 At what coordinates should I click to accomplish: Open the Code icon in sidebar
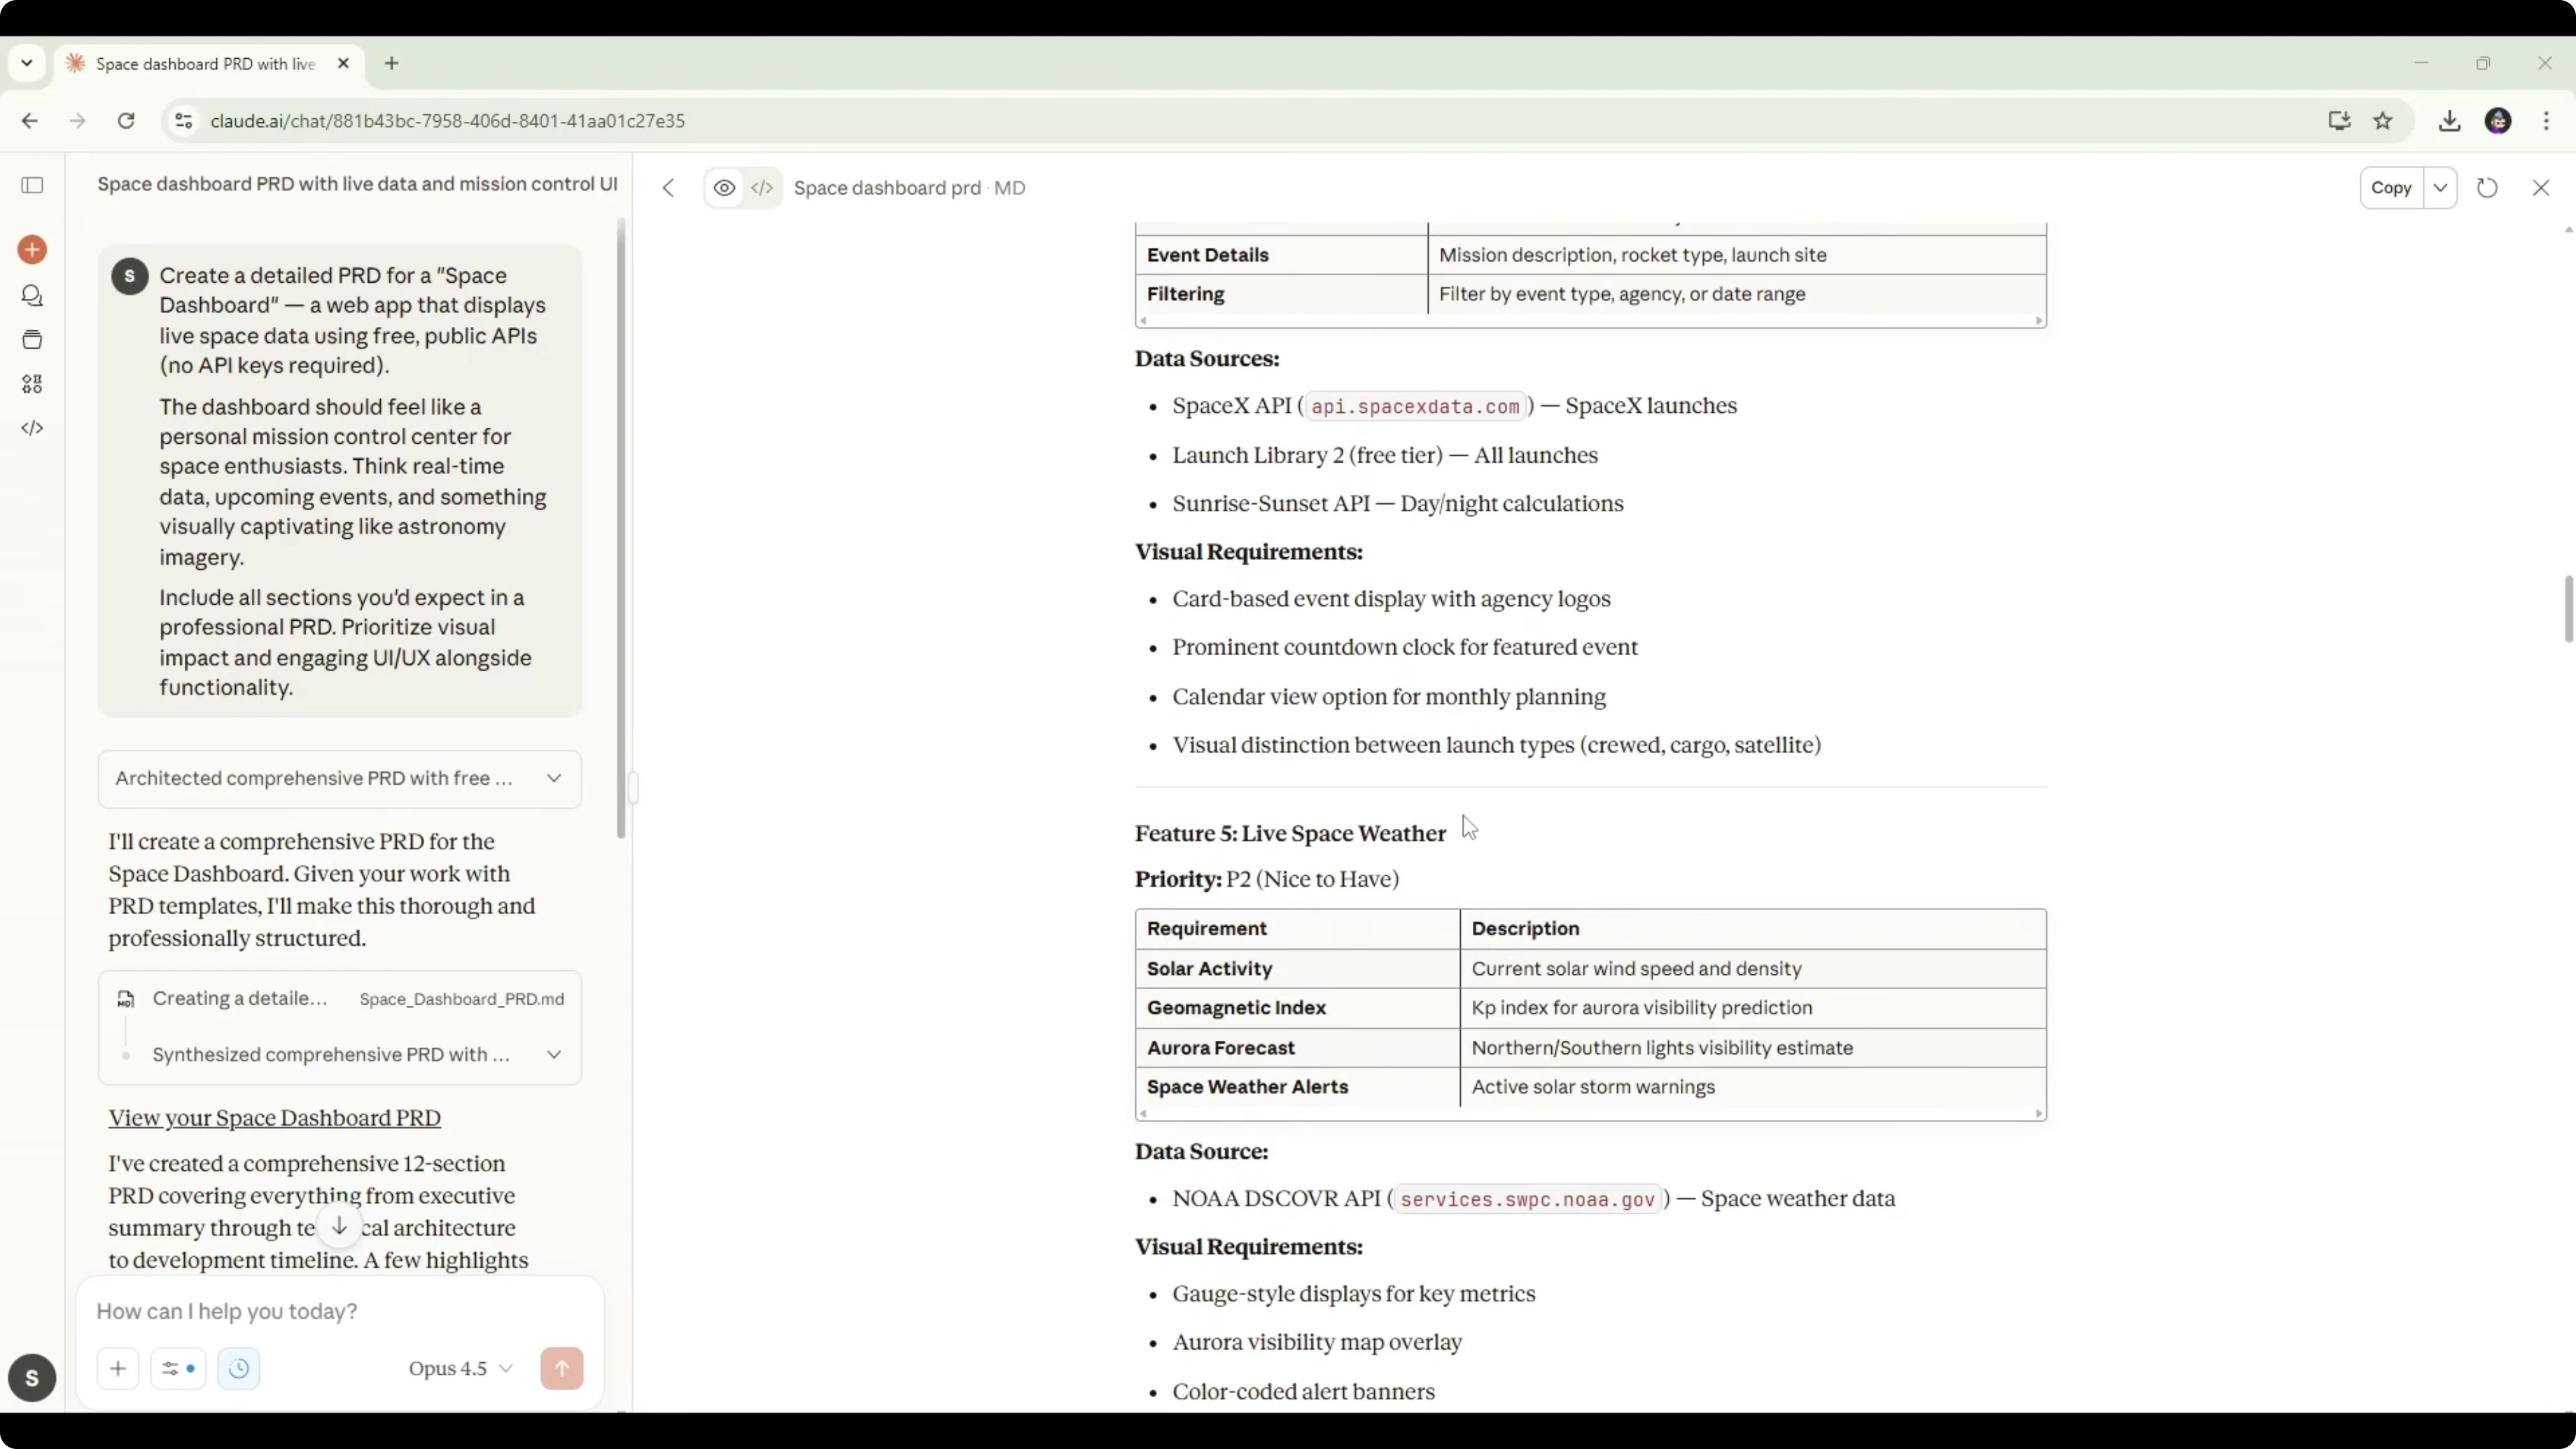point(32,428)
